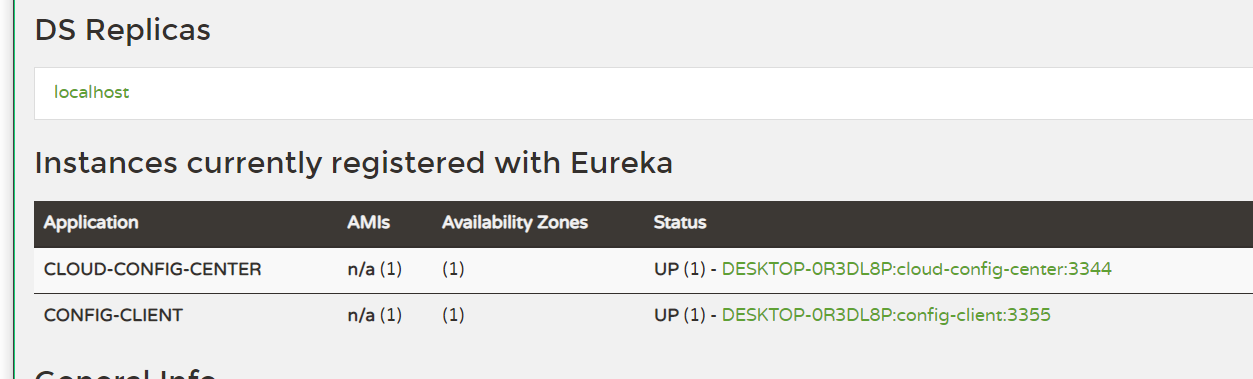Image resolution: width=1253 pixels, height=379 pixels.
Task: Click availability zone count for CLOUD-CONFIG-CENTER
Action: click(x=453, y=269)
